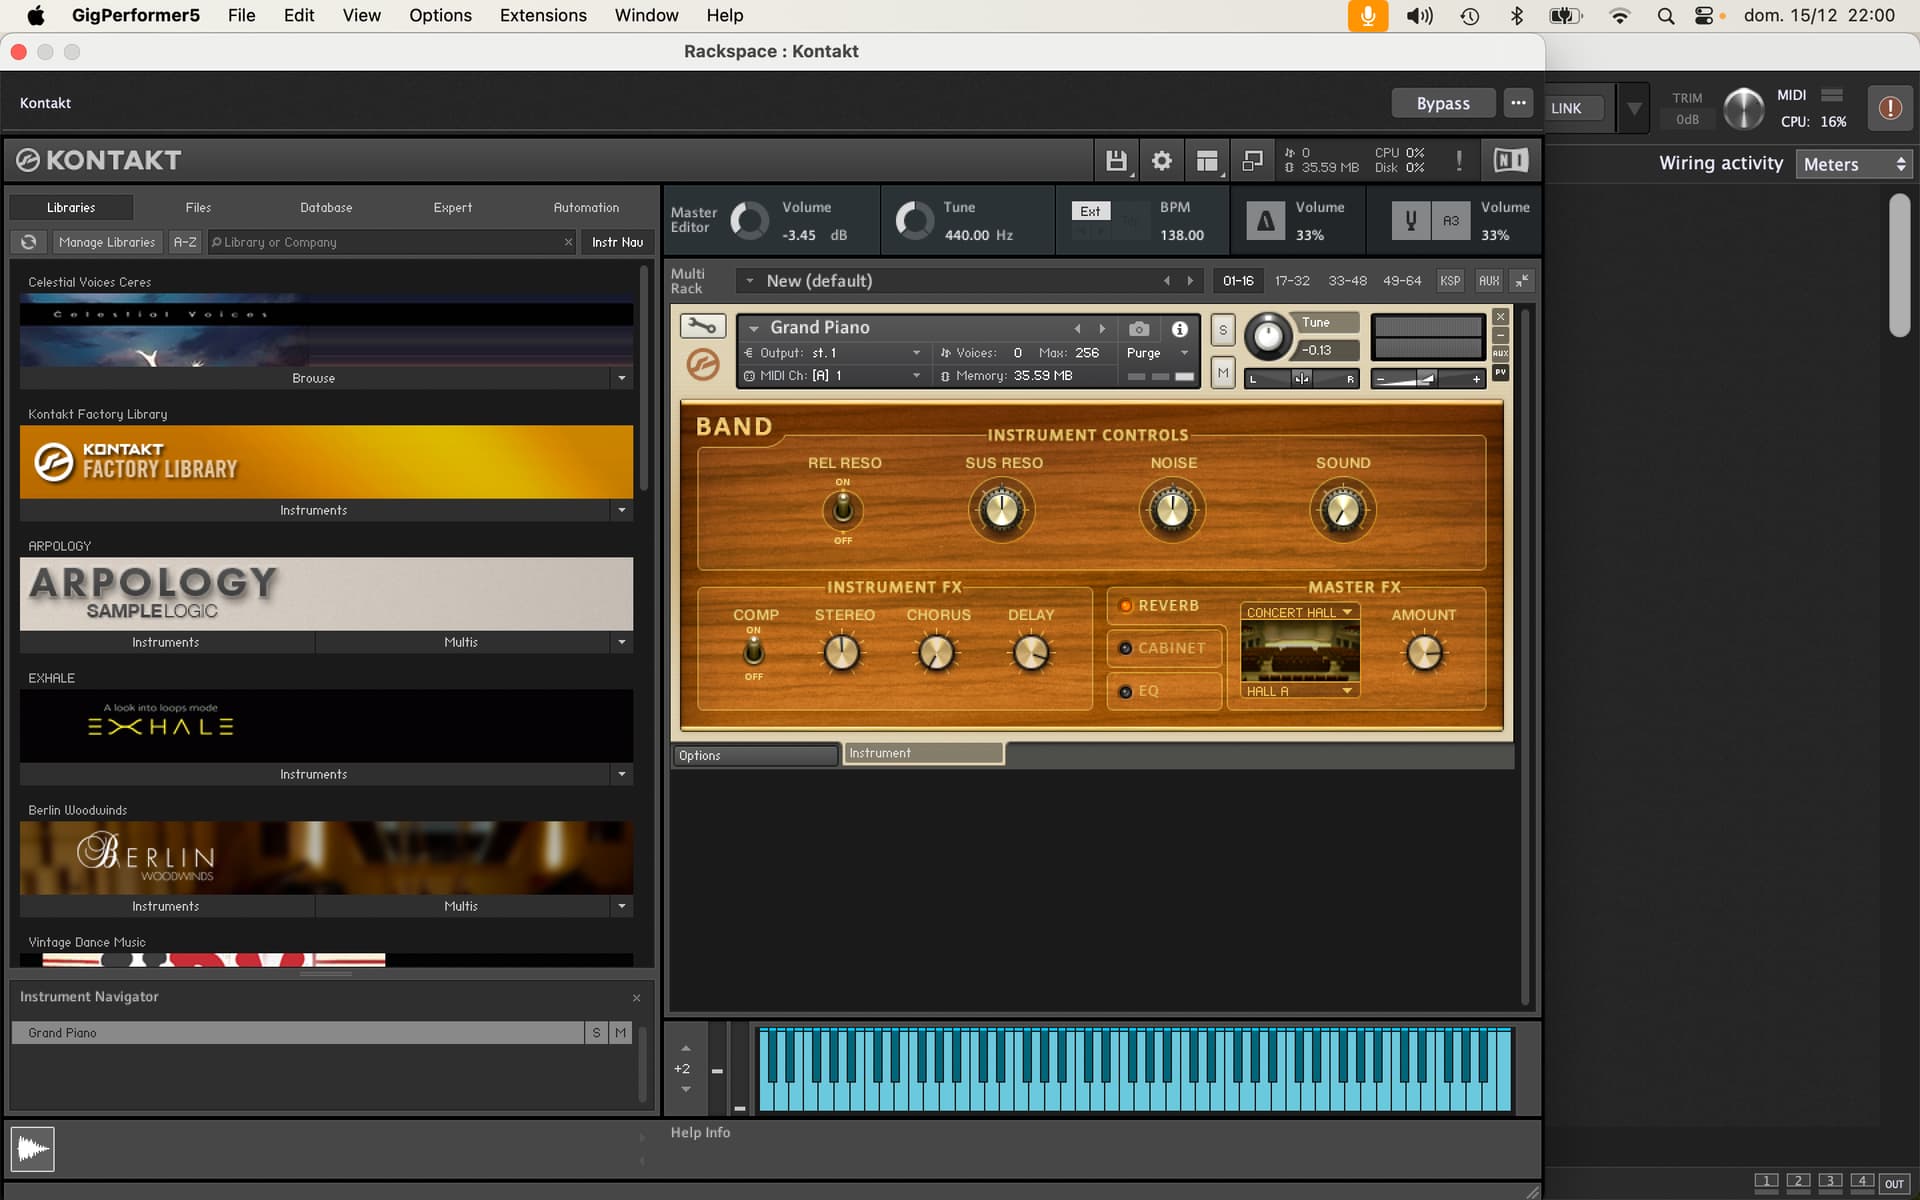
Task: Open the Purge dropdown menu
Action: pos(1157,353)
